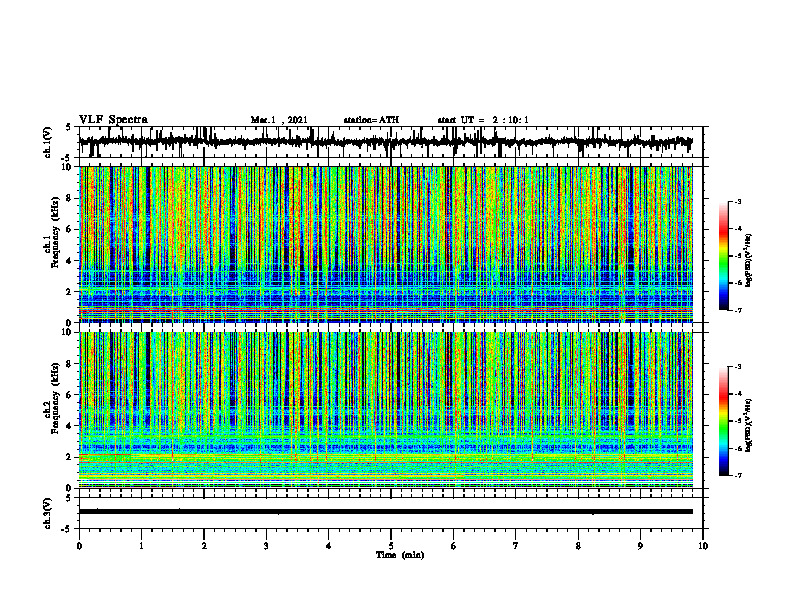This screenshot has width=792, height=612.
Task: Click the ch.2 frequency tick label "8"
Action: coord(70,364)
